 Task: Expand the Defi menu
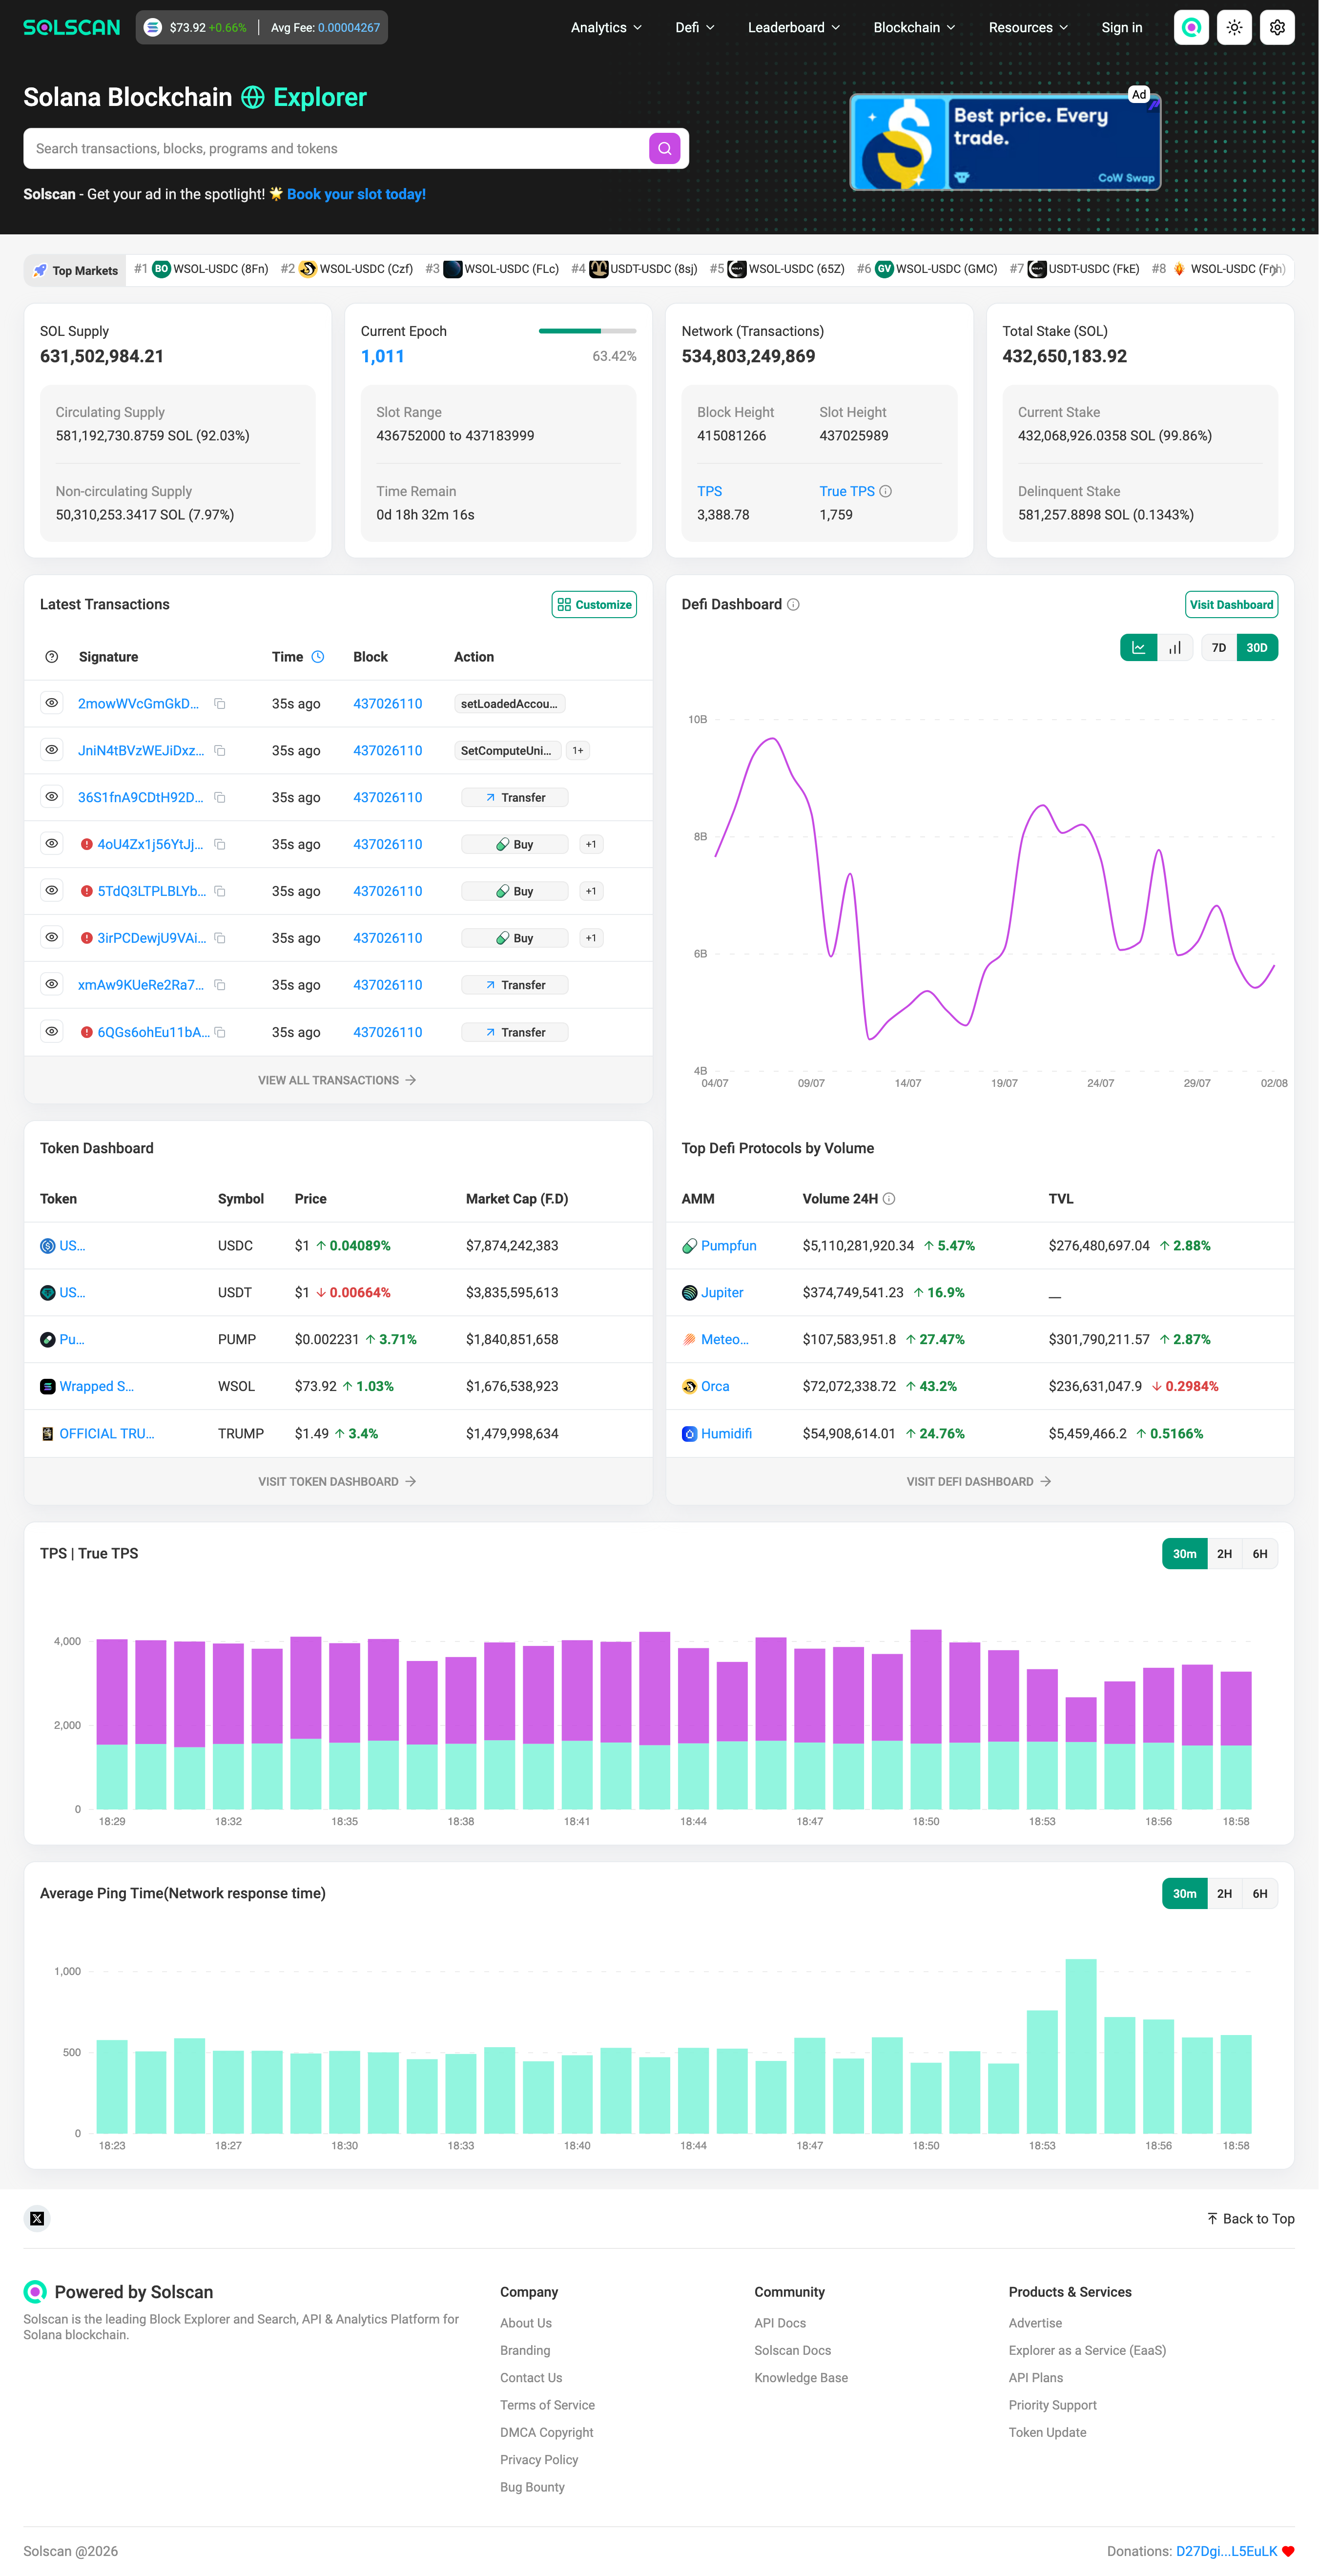click(695, 28)
